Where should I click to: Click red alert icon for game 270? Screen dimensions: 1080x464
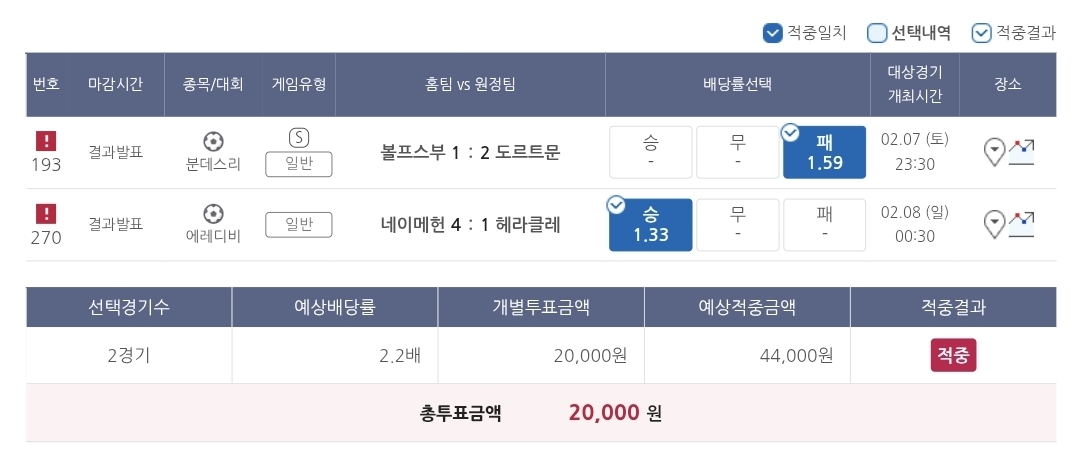pos(46,214)
